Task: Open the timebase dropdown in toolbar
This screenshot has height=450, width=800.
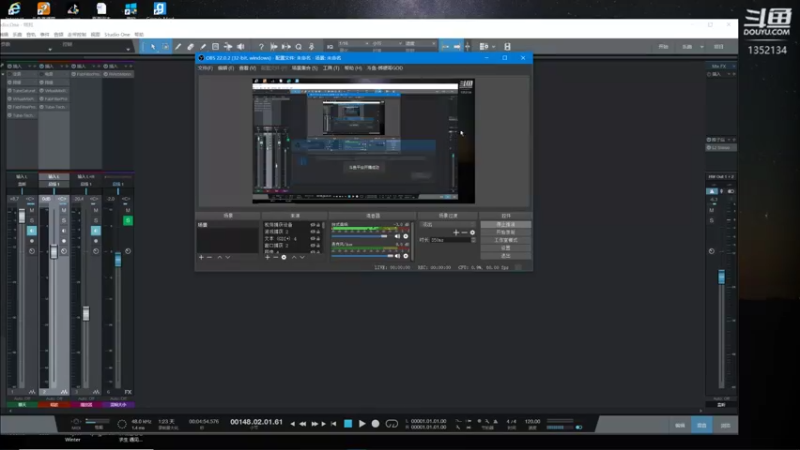Action: coord(387,43)
